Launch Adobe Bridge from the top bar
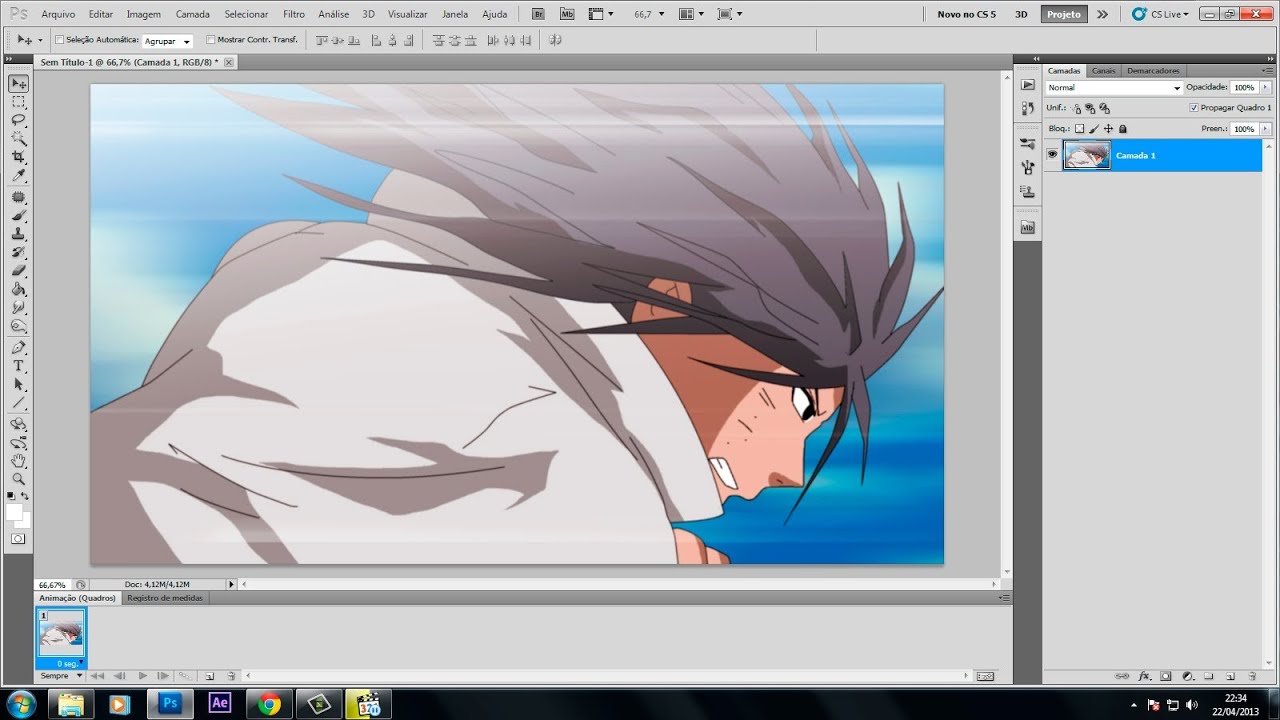 [x=538, y=14]
